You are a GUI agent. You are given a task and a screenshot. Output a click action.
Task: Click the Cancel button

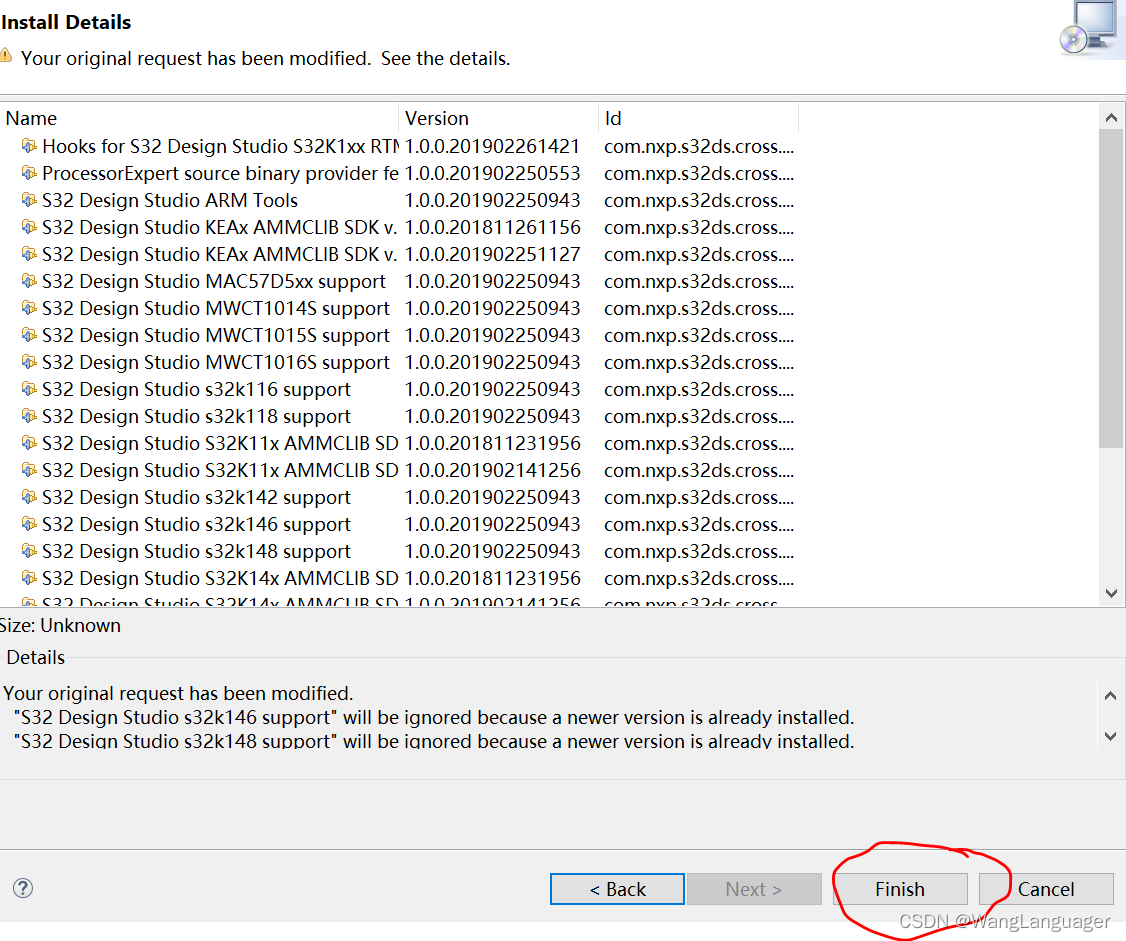1046,889
